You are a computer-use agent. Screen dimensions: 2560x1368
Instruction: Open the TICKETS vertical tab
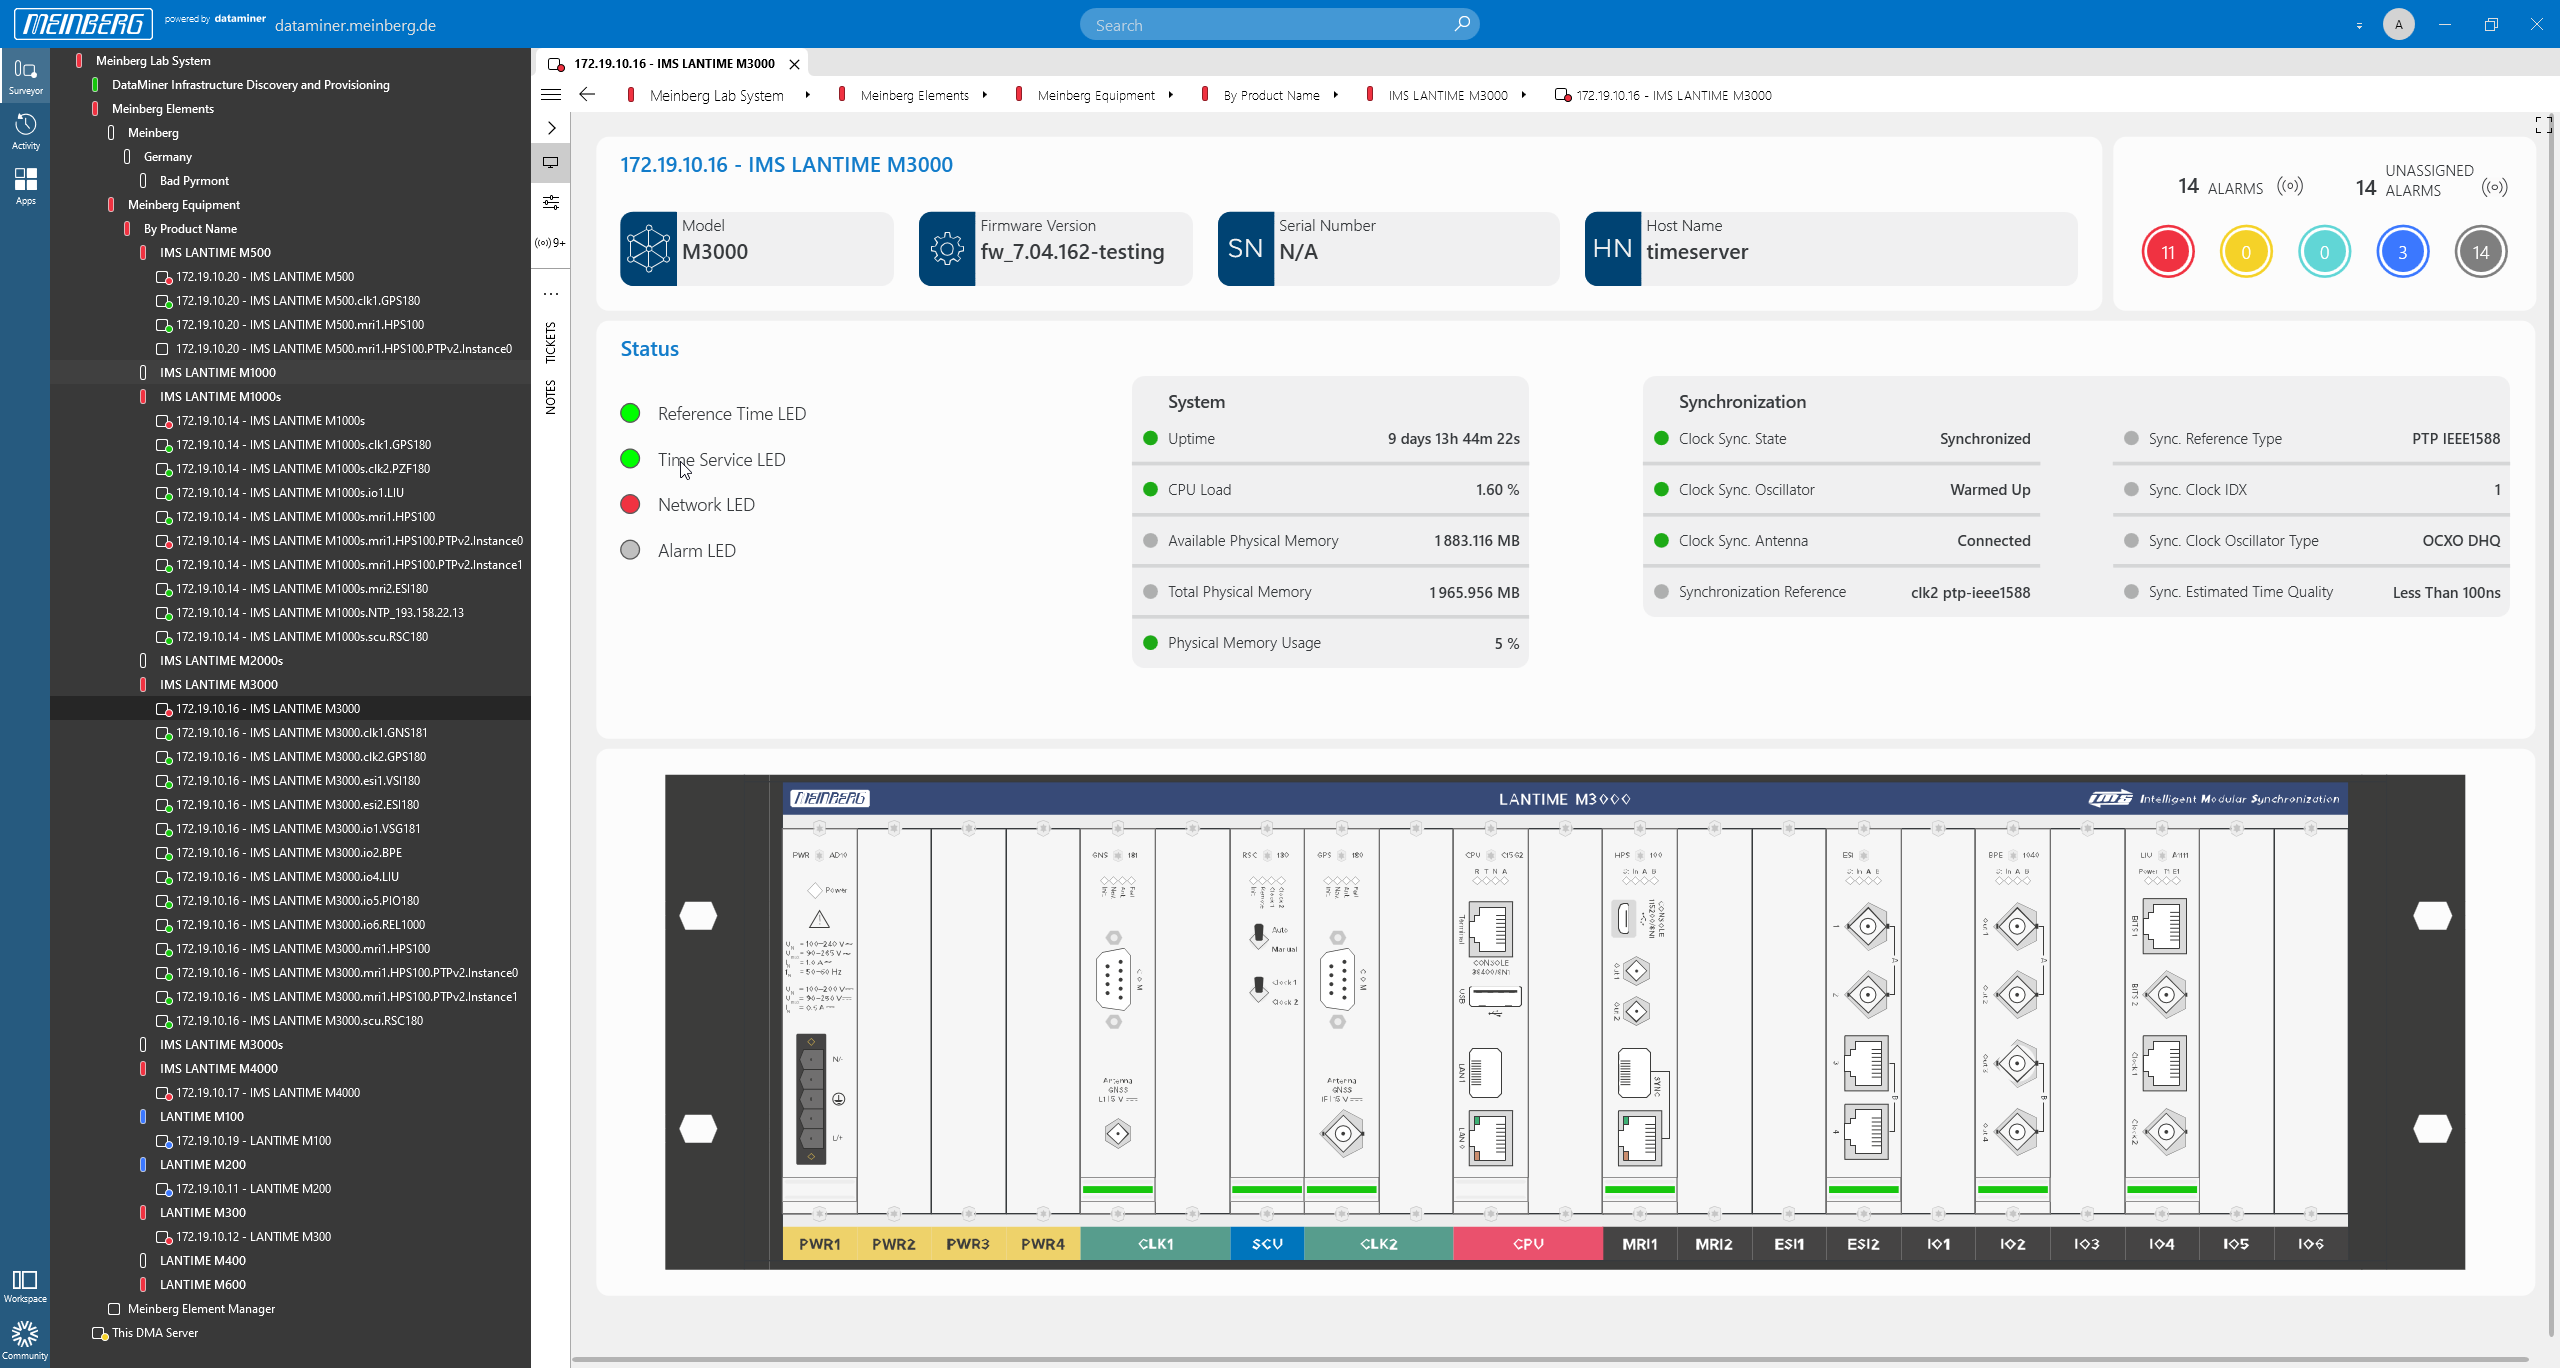pos(551,343)
